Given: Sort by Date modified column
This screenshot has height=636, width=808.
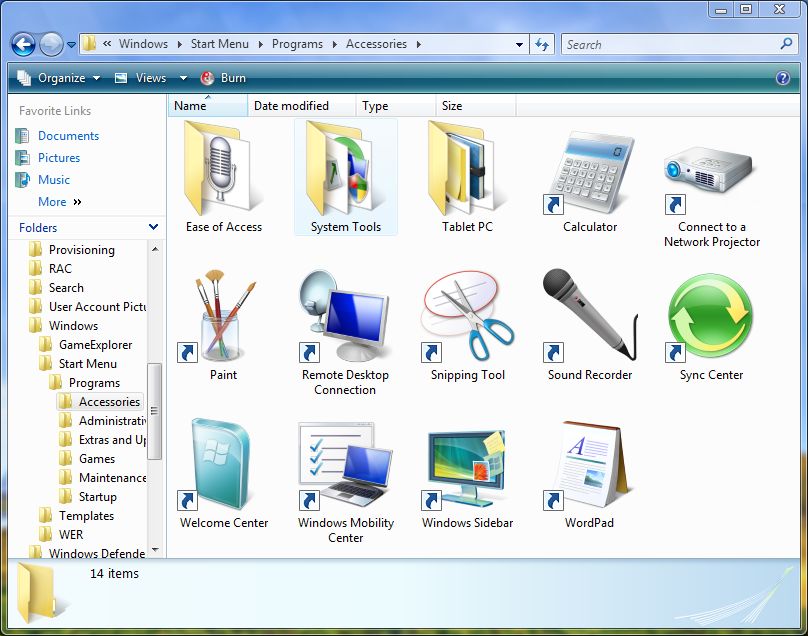Looking at the screenshot, I should pyautogui.click(x=301, y=106).
